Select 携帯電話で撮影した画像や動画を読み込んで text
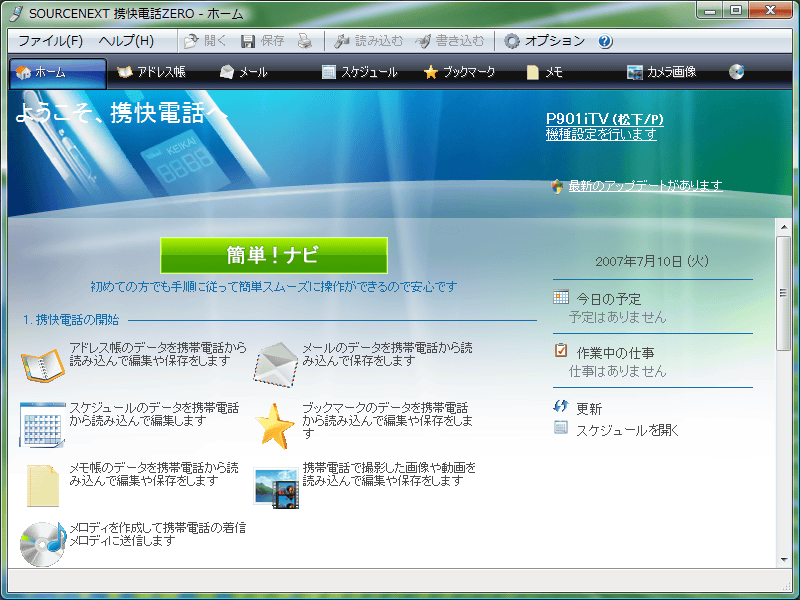The height and width of the screenshot is (600, 800). 389,474
